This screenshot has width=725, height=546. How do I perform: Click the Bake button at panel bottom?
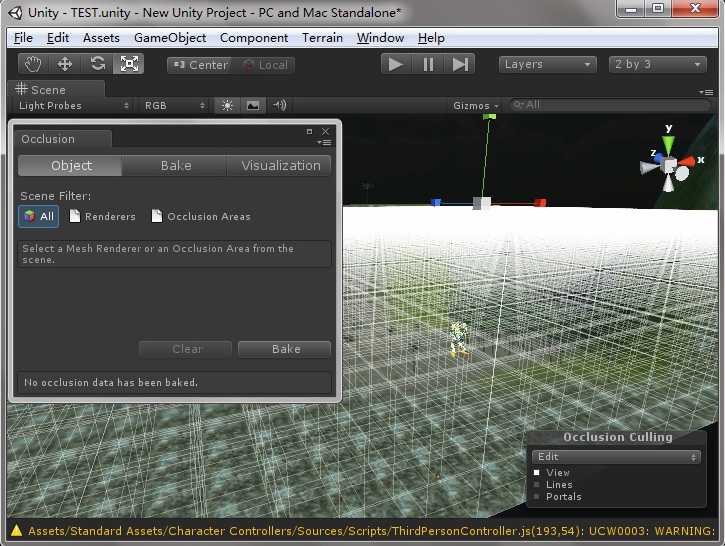[285, 349]
